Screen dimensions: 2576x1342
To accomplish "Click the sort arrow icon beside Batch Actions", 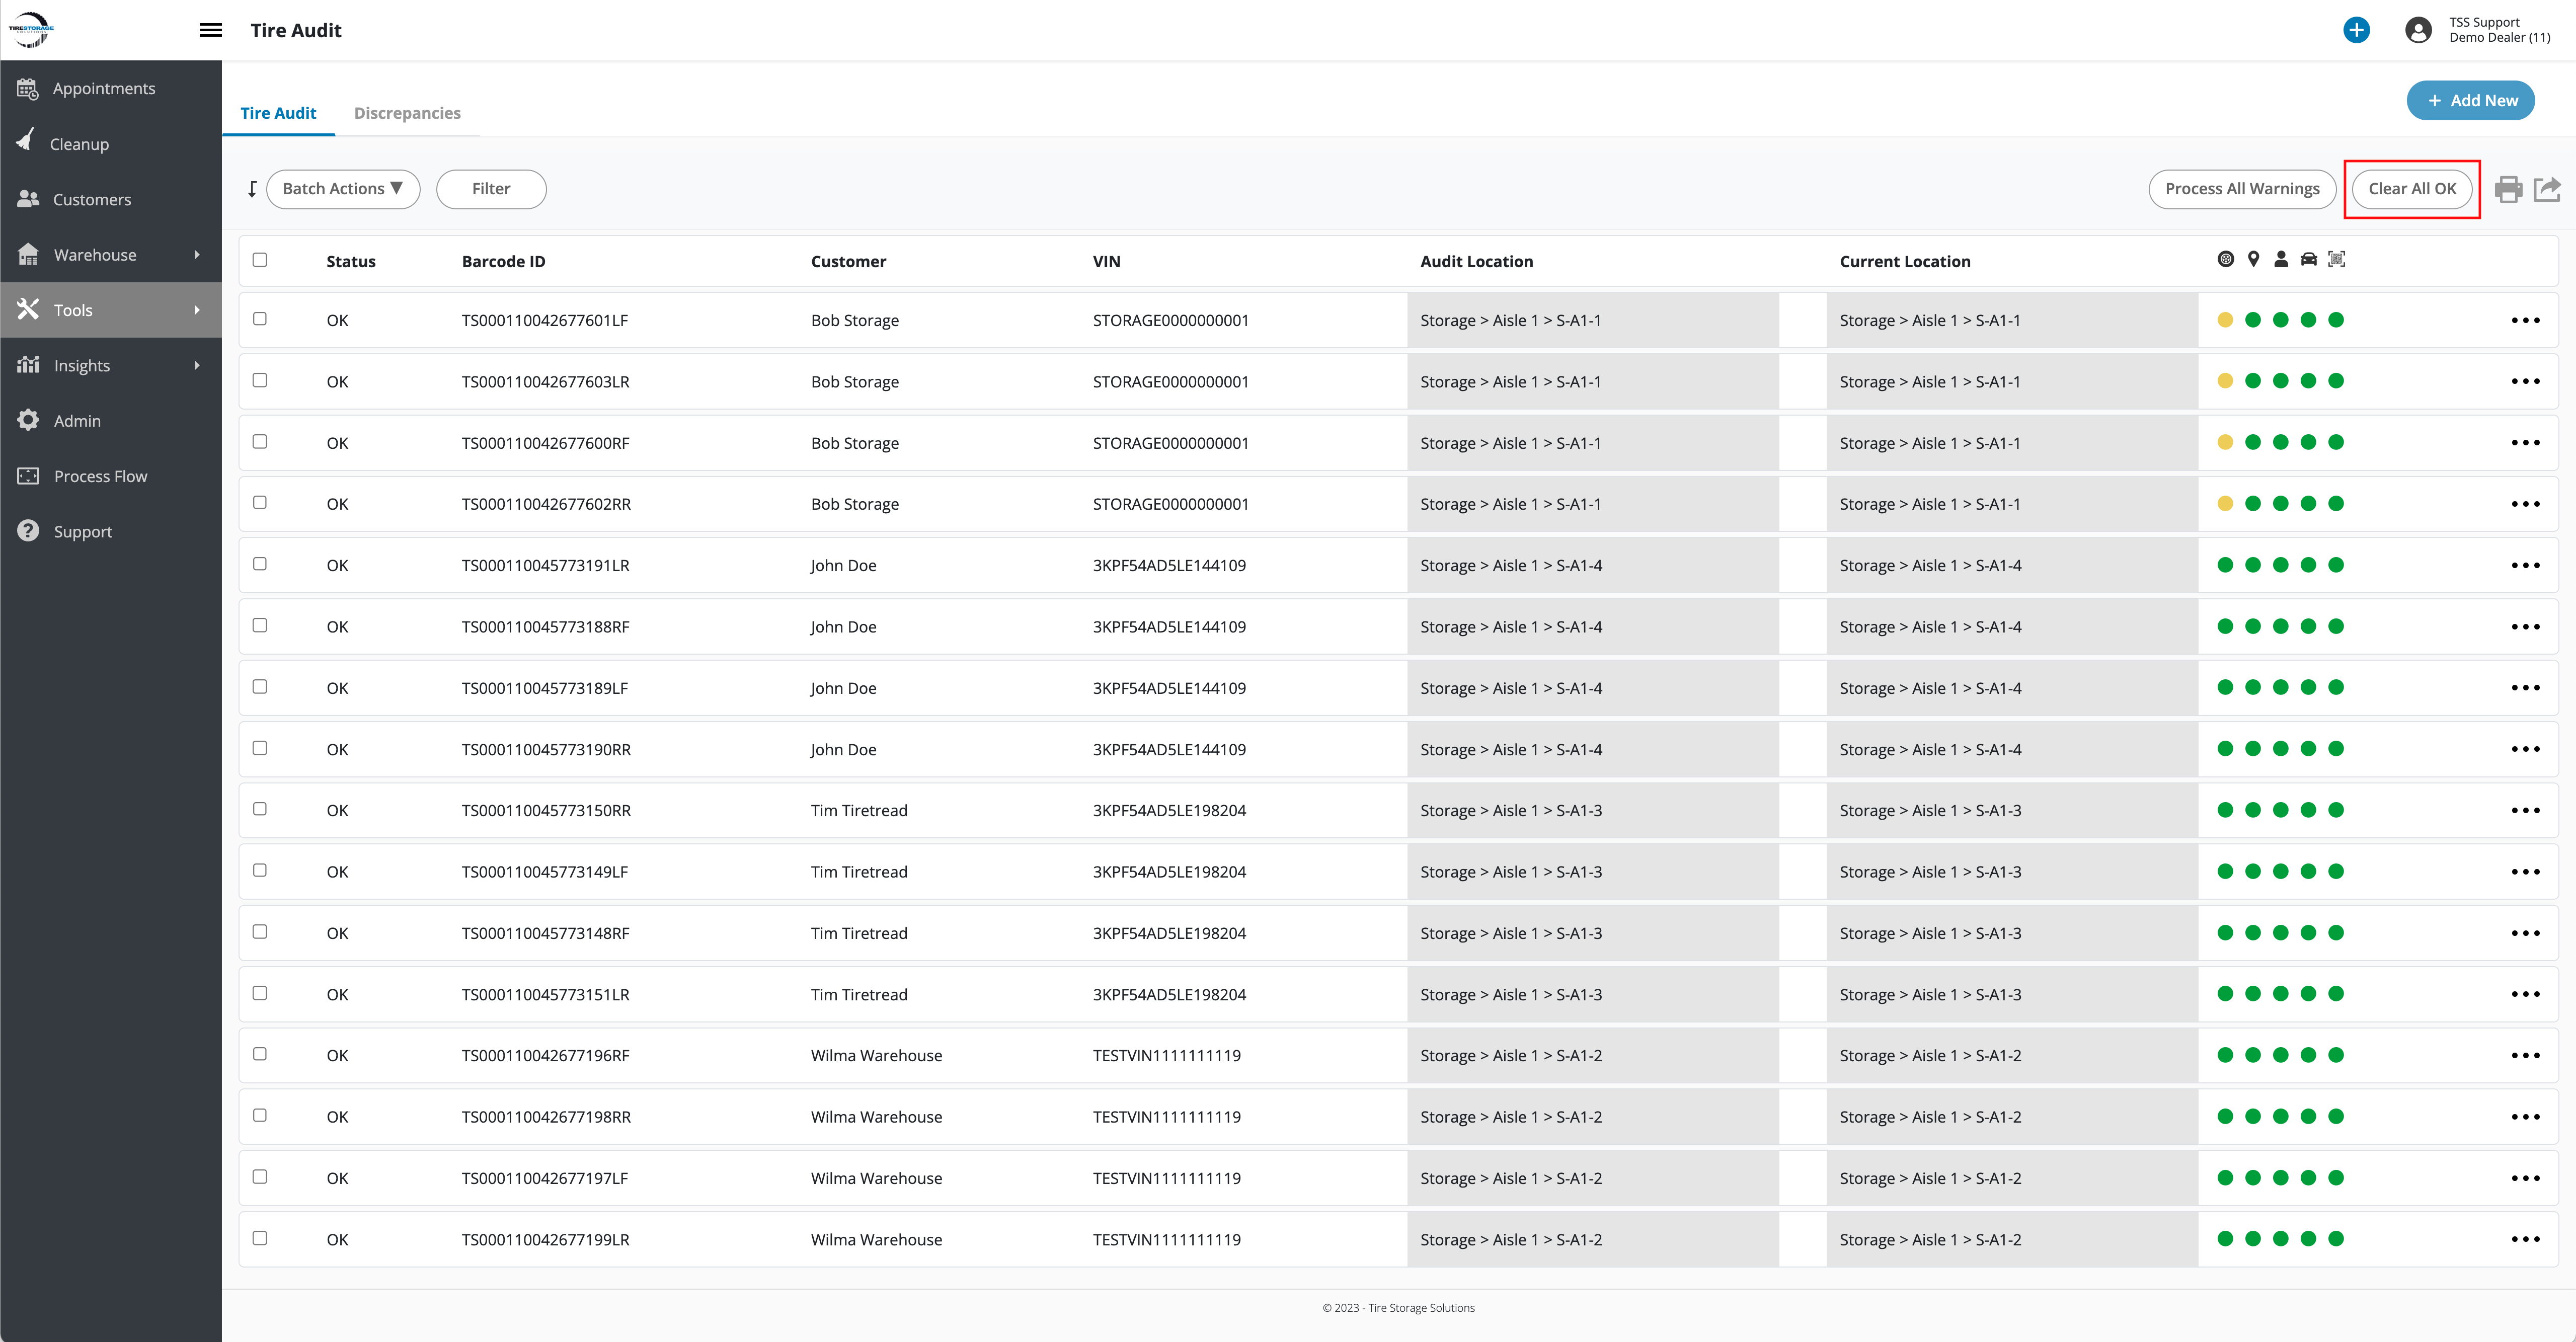I will 252,189.
